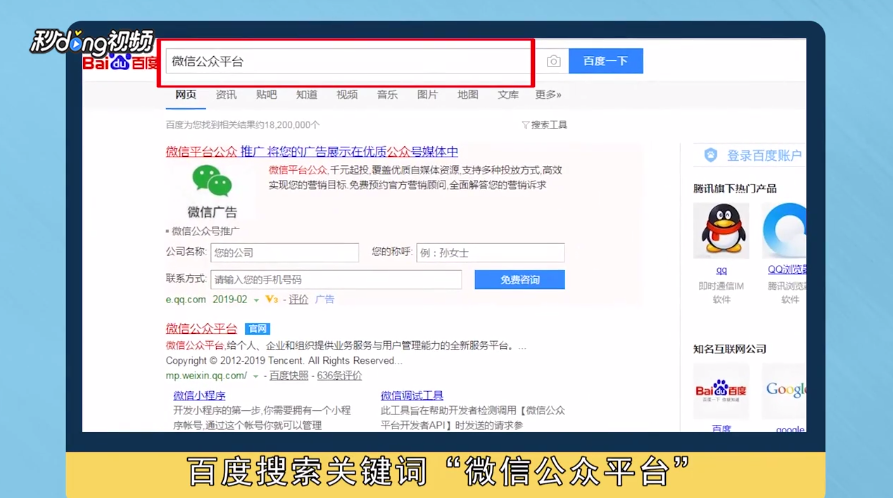
Task: Open the QQ browser icon
Action: (x=784, y=231)
